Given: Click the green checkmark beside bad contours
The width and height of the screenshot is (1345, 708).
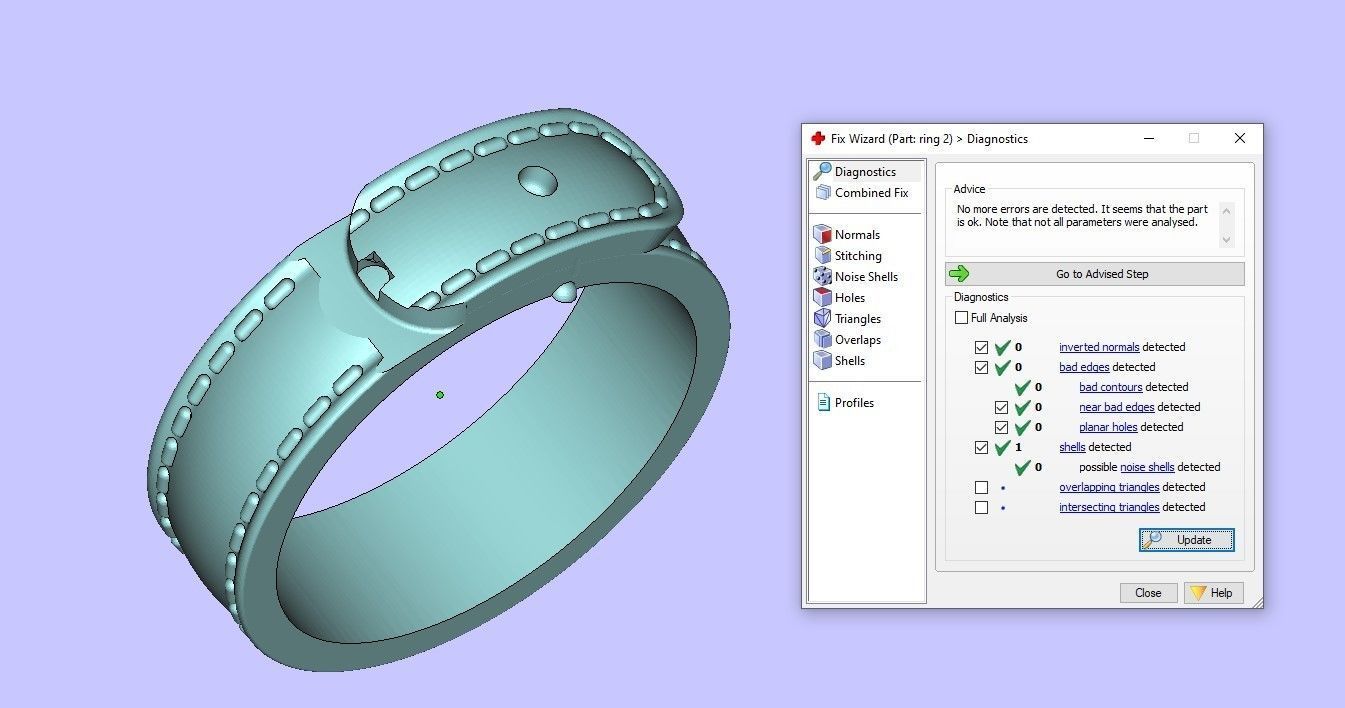Looking at the screenshot, I should (1023, 387).
